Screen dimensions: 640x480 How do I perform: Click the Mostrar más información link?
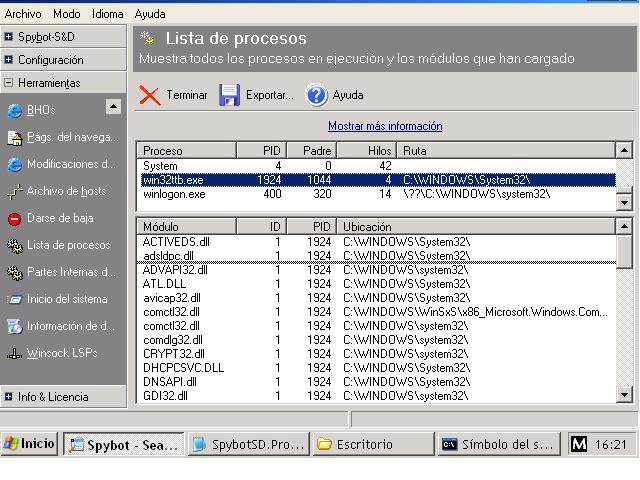385,126
